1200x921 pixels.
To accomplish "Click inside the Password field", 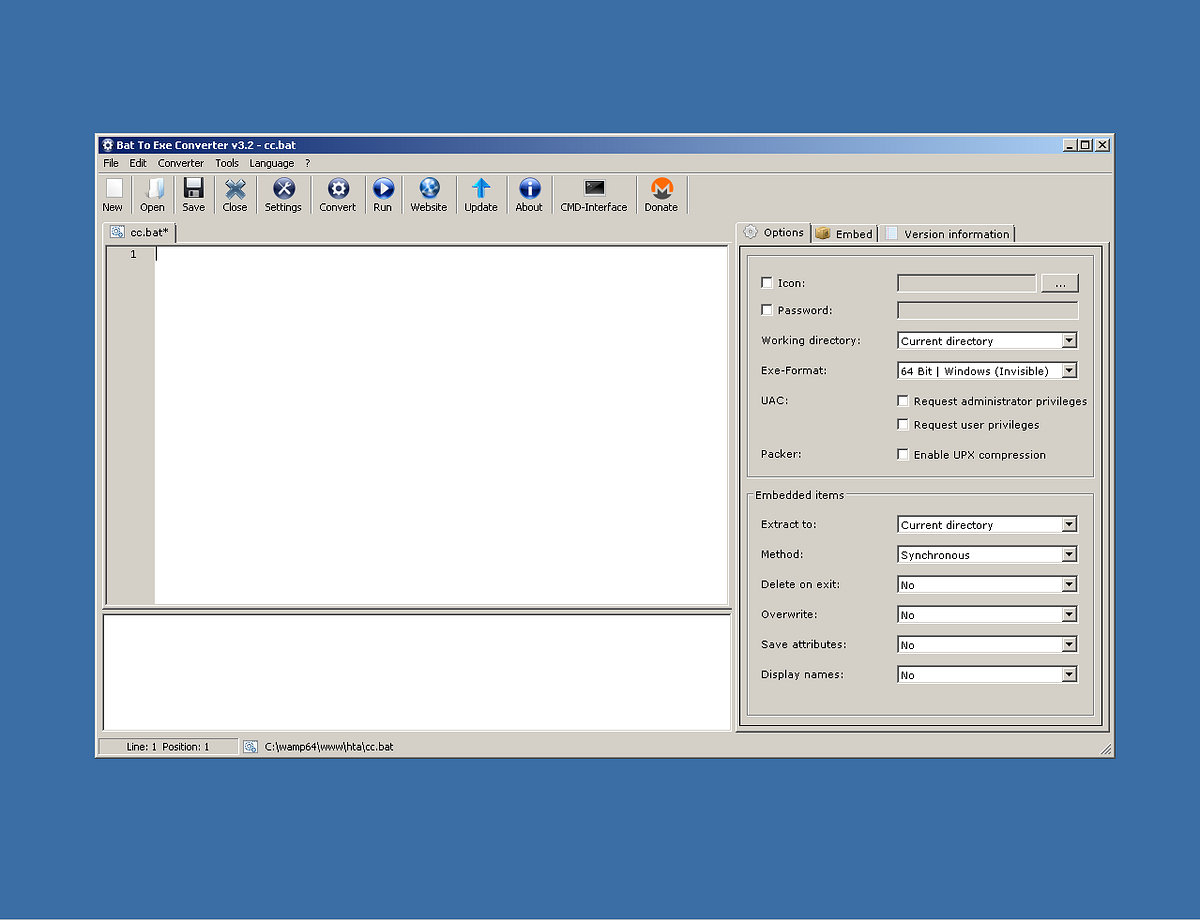I will point(987,310).
